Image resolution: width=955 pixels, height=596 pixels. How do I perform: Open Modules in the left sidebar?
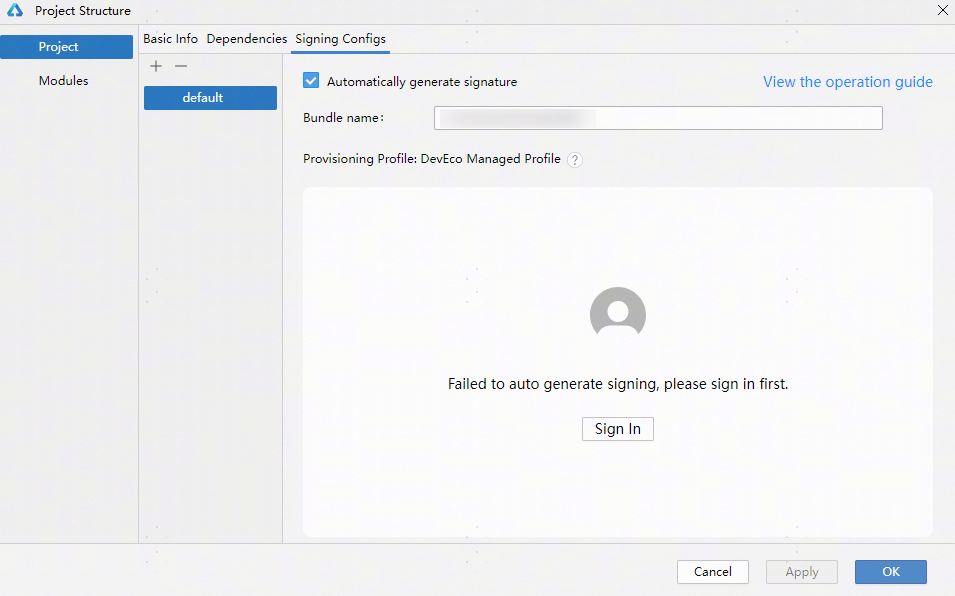tap(63, 80)
